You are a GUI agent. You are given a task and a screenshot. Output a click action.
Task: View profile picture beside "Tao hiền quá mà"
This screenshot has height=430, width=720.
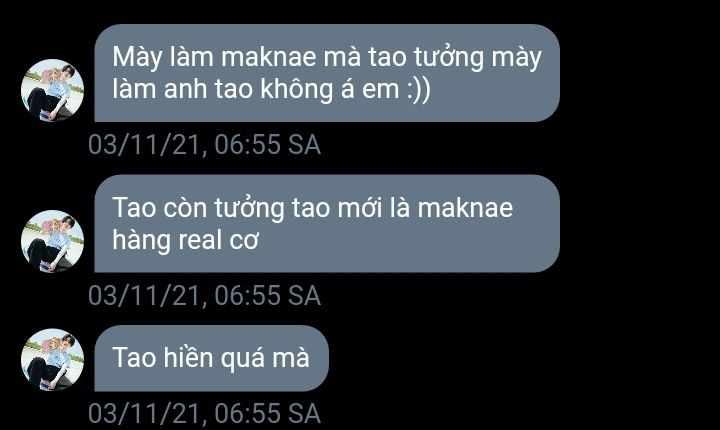[x=52, y=359]
